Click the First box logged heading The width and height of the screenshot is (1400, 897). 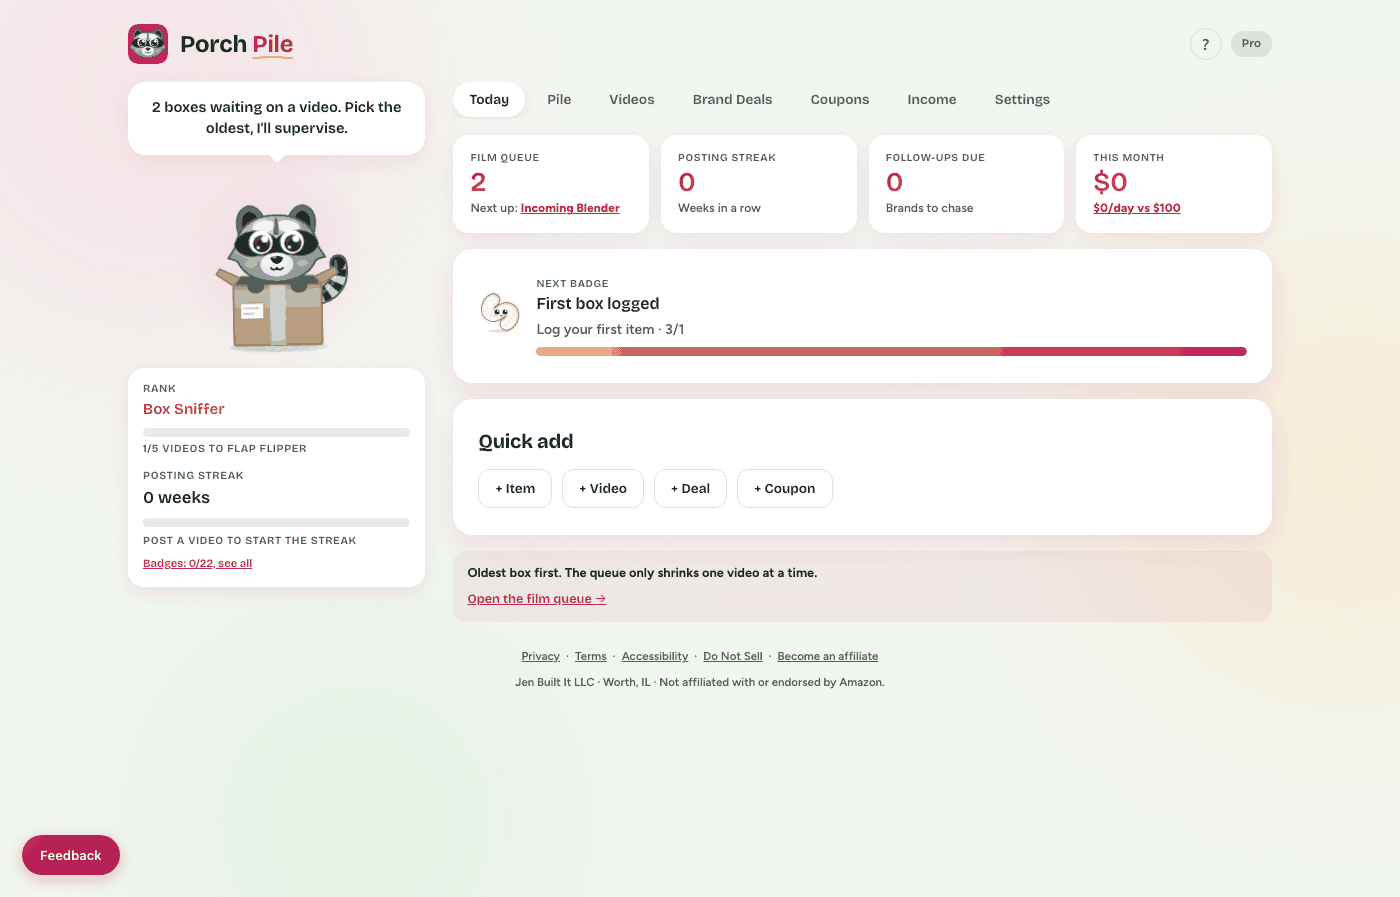[x=598, y=304]
